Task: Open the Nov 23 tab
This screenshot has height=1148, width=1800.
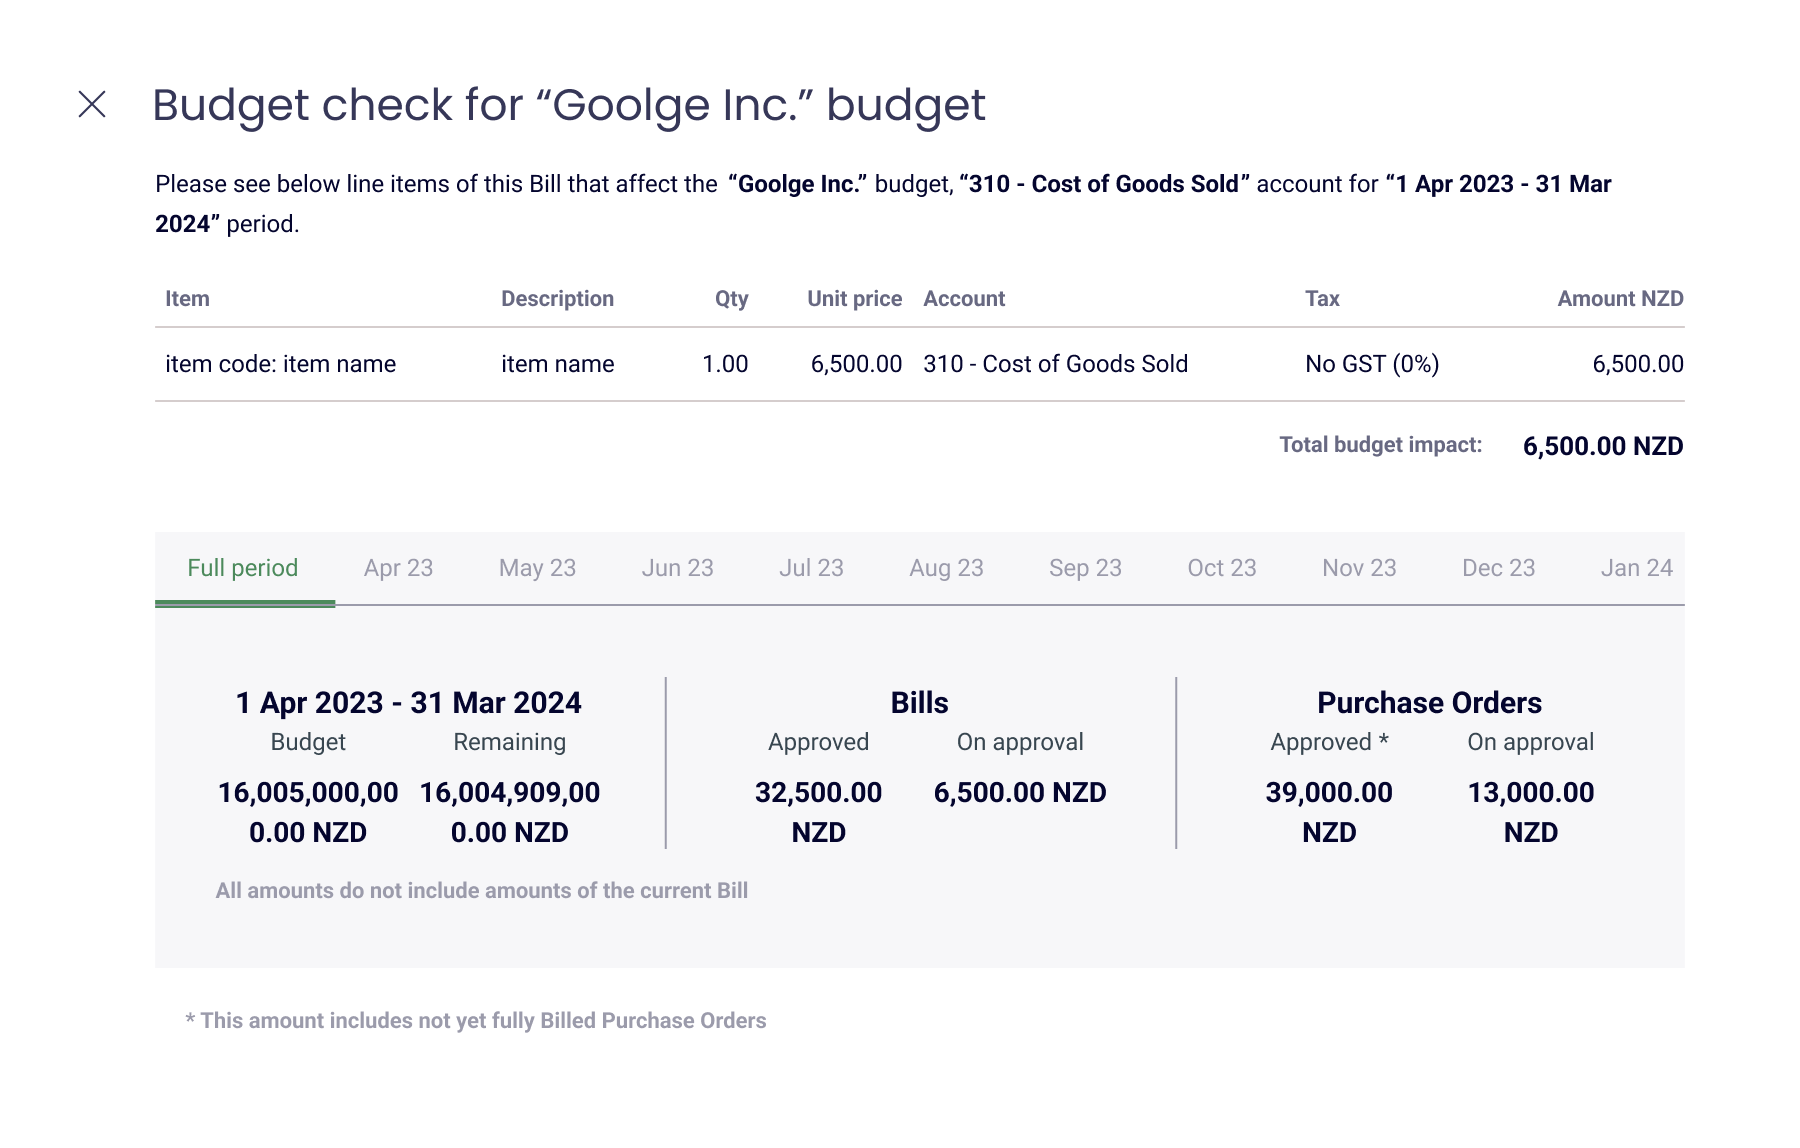Action: [x=1359, y=568]
